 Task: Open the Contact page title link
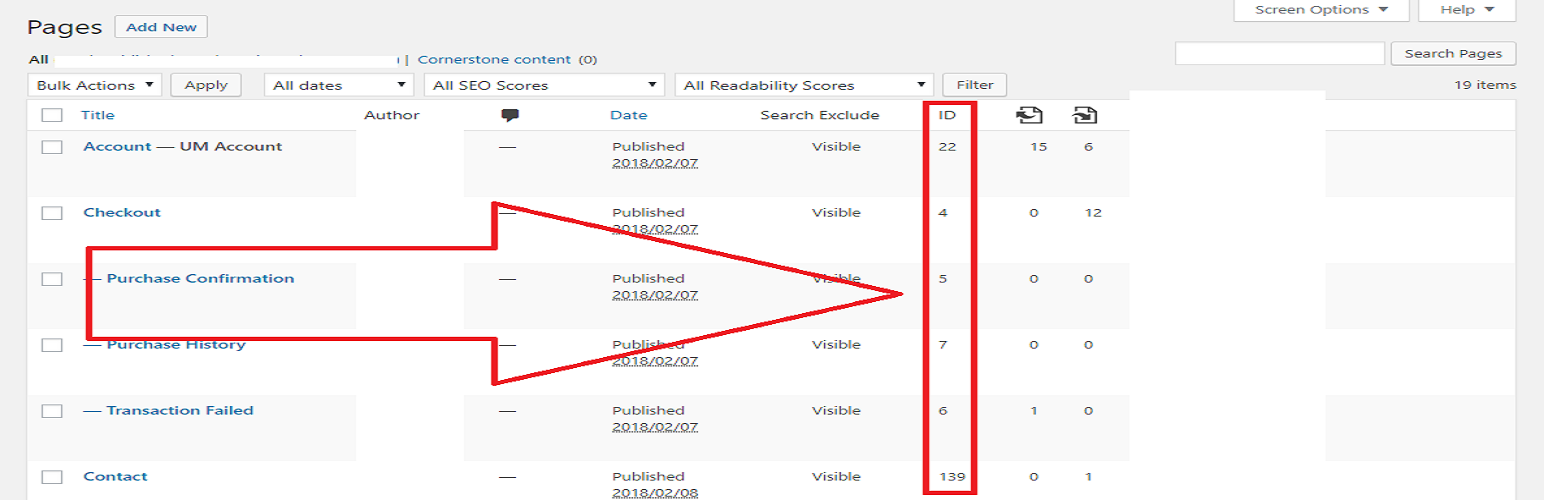[x=115, y=477]
